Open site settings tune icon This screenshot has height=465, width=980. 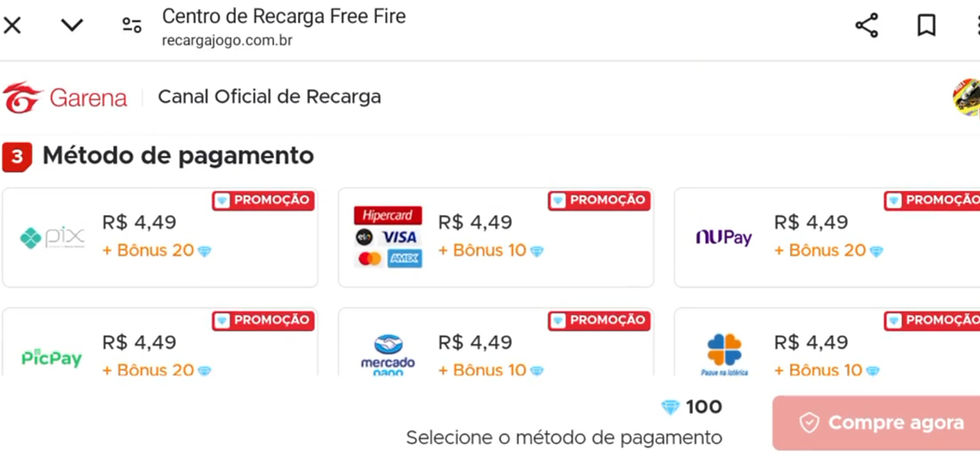point(132,26)
